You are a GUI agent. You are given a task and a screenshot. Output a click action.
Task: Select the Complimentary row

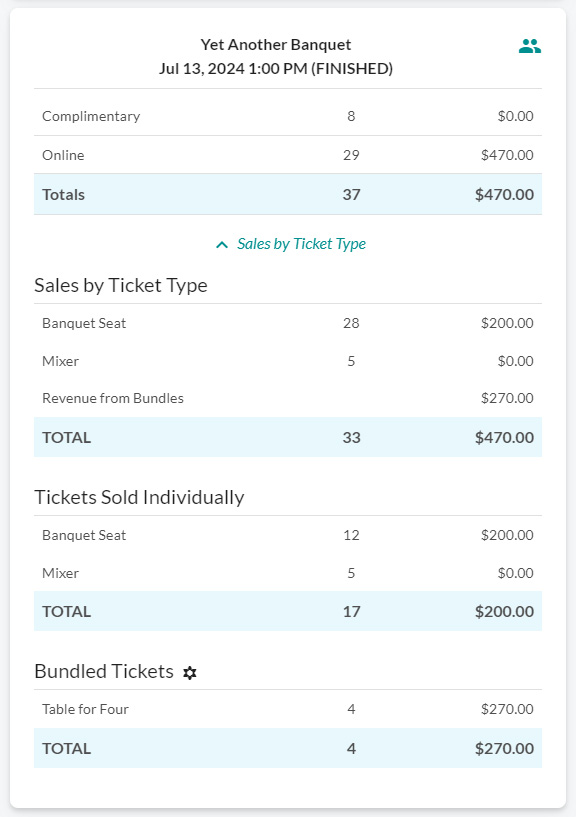[288, 116]
